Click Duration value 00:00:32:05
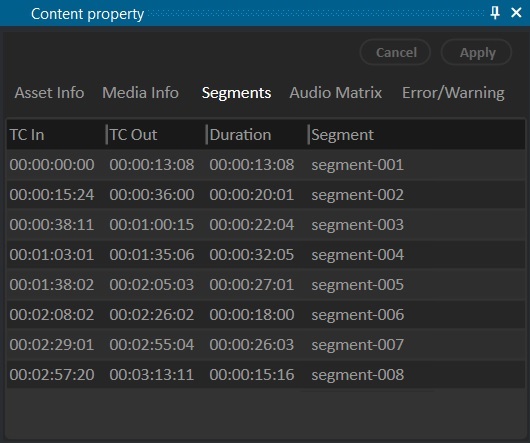The height and width of the screenshot is (443, 530). click(252, 254)
